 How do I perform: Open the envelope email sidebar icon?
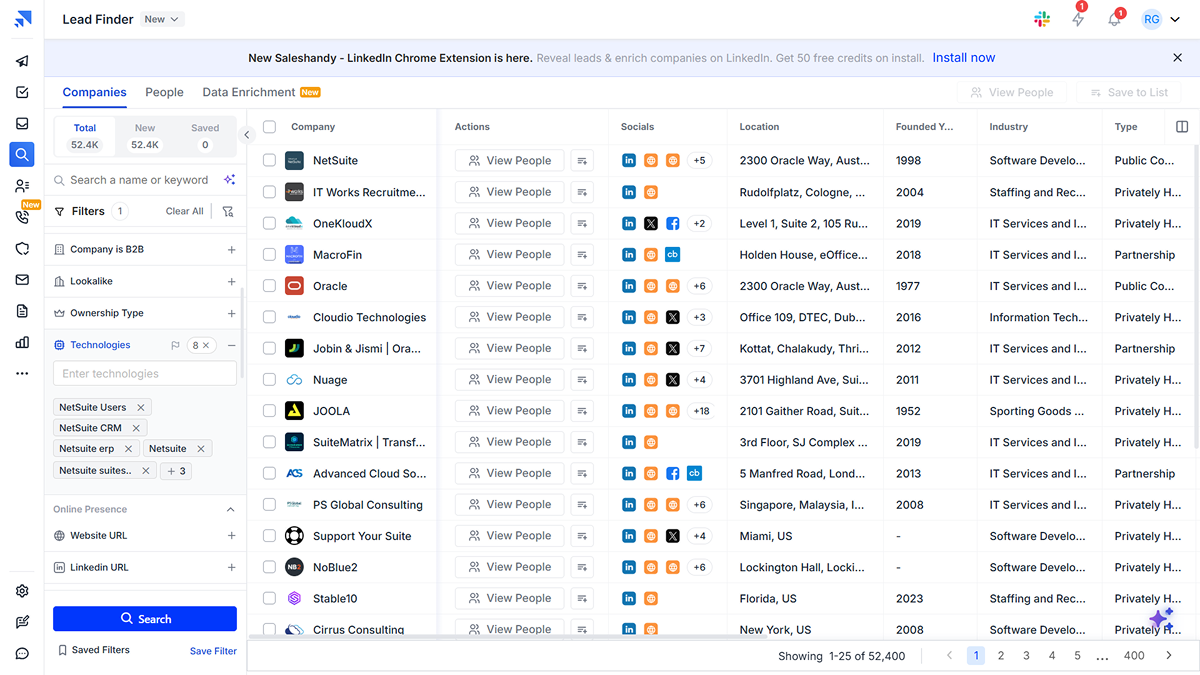22,280
